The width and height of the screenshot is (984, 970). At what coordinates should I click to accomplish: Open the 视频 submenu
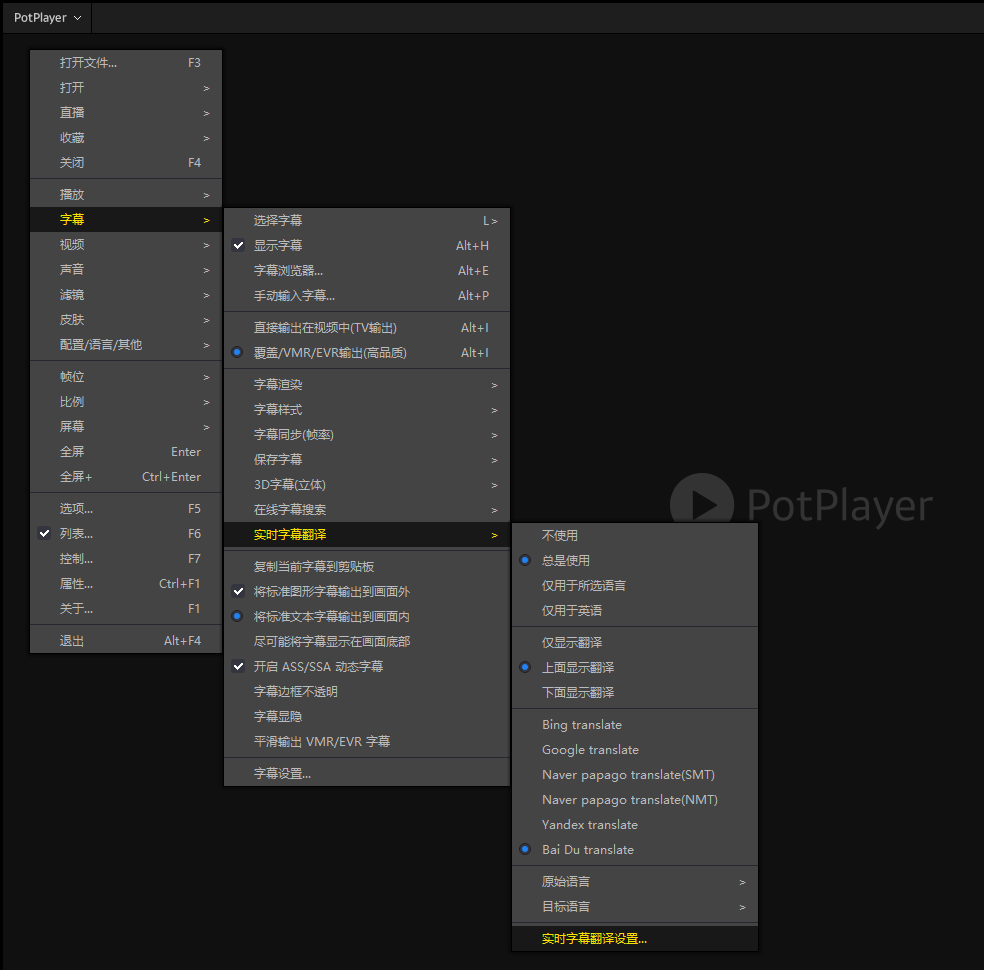coord(126,245)
